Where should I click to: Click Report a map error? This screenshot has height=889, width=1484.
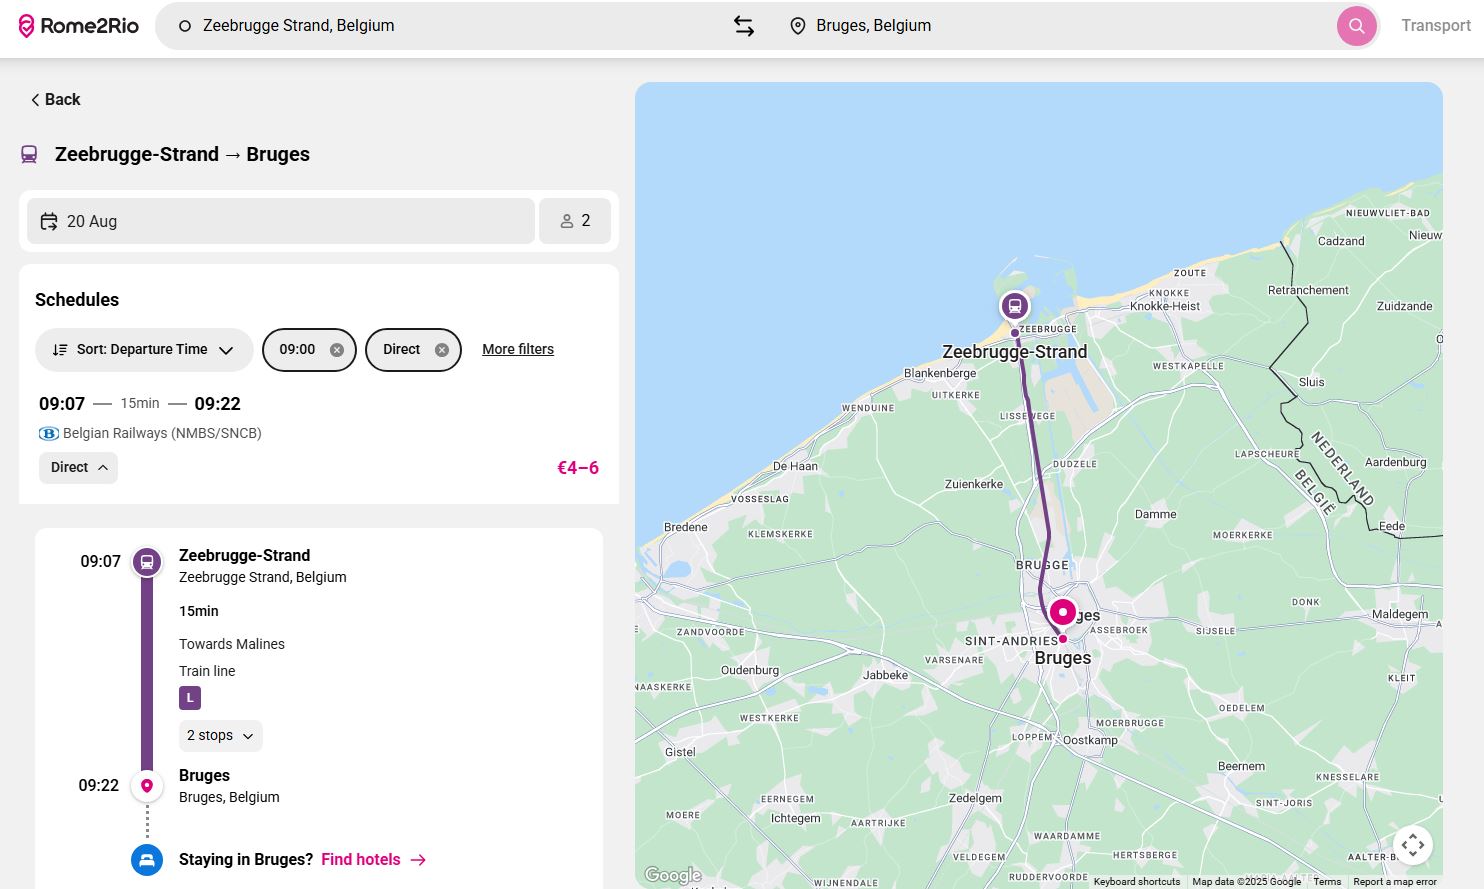(1395, 882)
